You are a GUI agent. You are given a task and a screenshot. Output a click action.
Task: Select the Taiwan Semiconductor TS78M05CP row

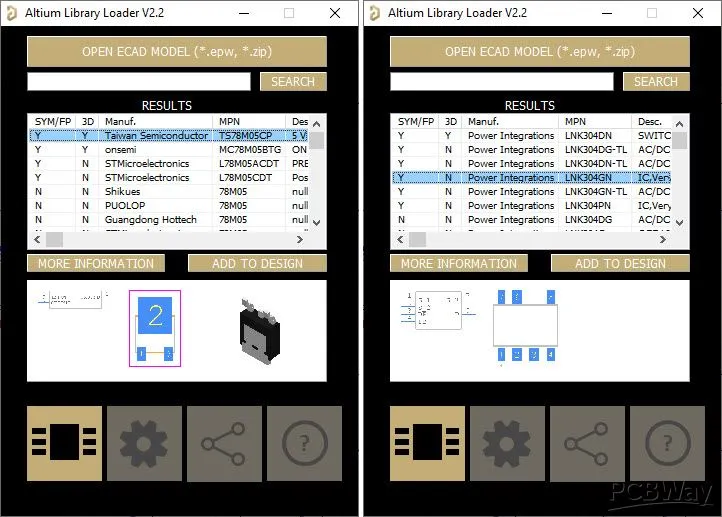[169, 135]
